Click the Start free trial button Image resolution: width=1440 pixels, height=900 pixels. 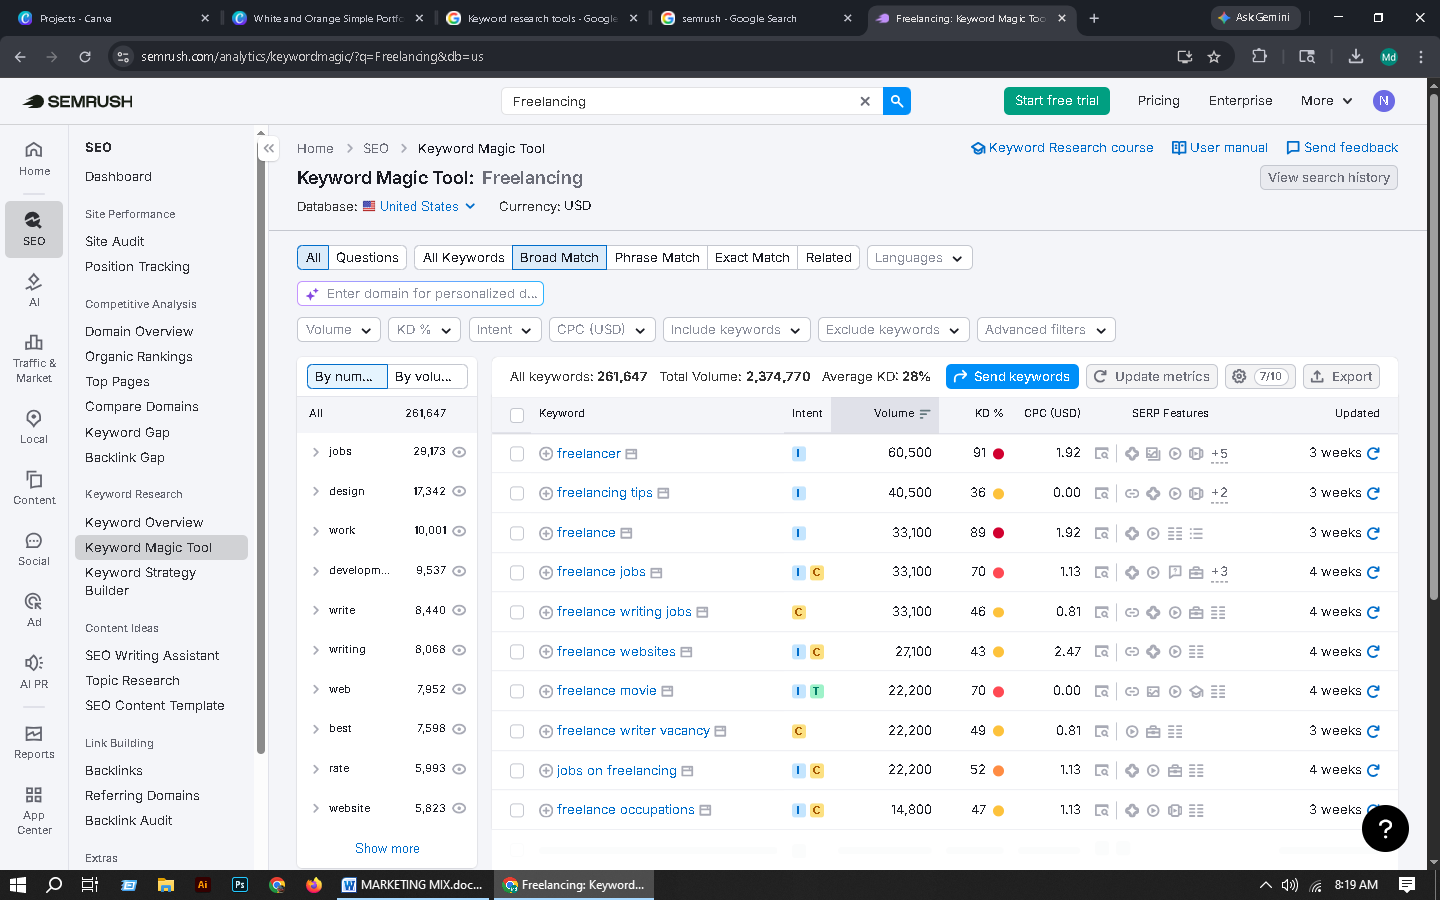pos(1057,101)
